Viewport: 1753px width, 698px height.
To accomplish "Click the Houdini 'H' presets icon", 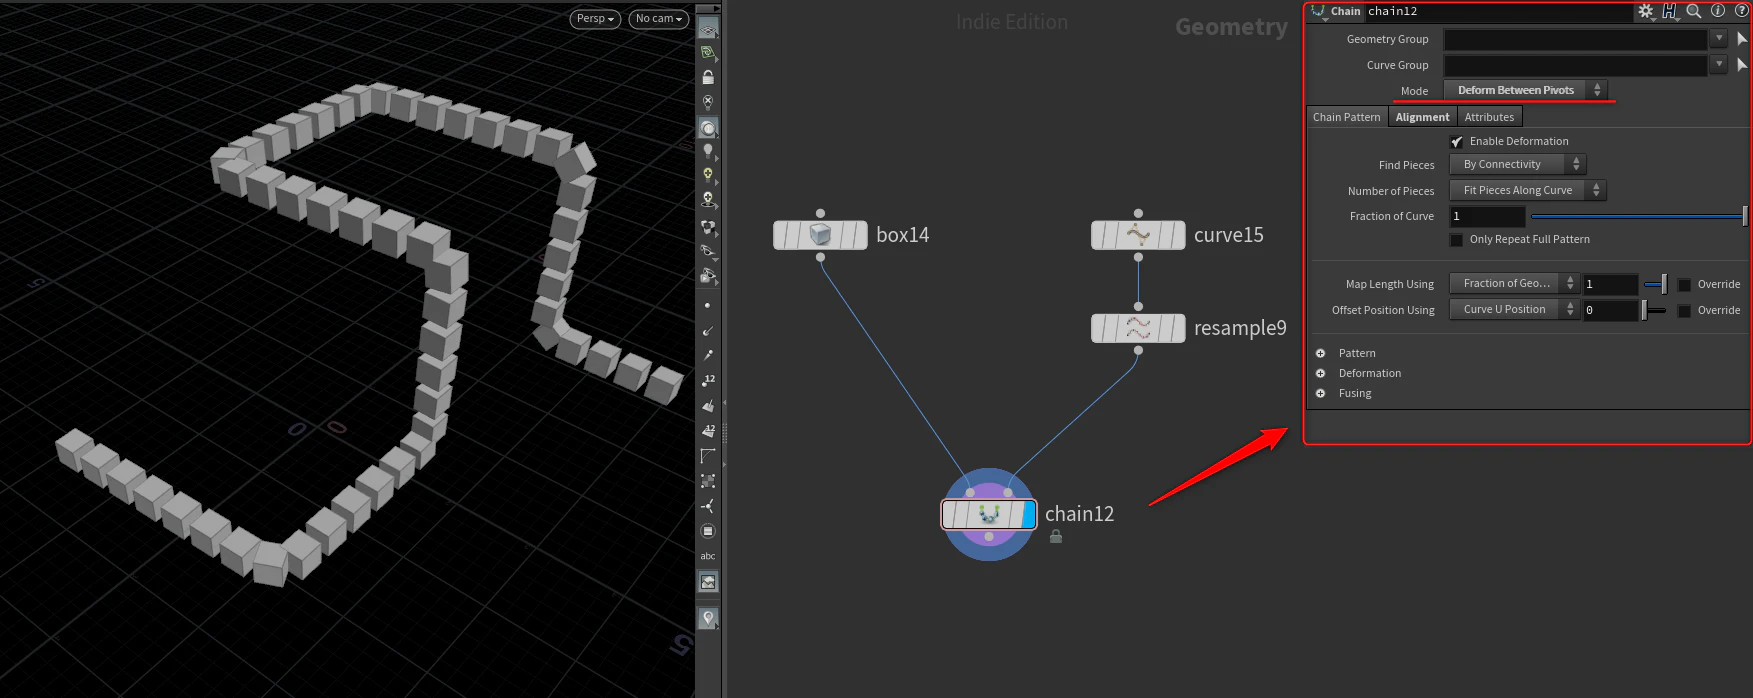I will (1670, 11).
